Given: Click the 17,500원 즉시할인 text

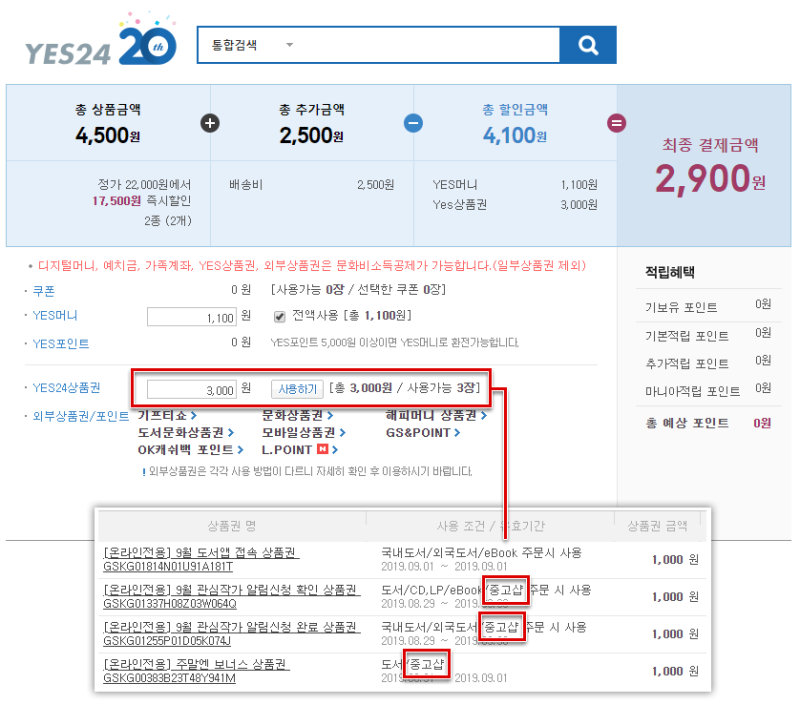Looking at the screenshot, I should (x=141, y=201).
